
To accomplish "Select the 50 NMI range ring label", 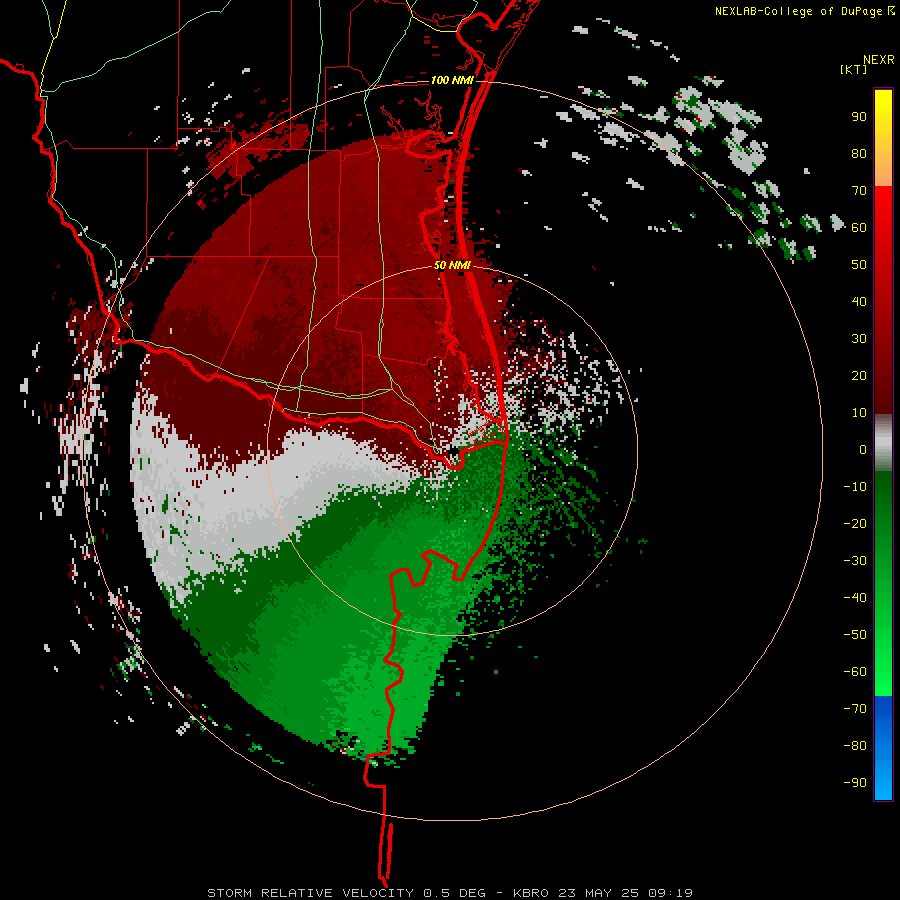I will [452, 265].
